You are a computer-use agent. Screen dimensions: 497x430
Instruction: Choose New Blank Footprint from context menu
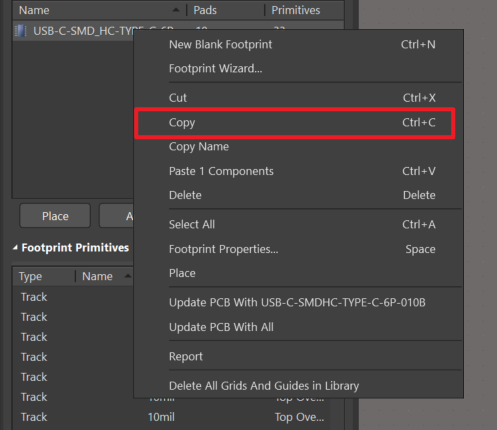[298, 44]
